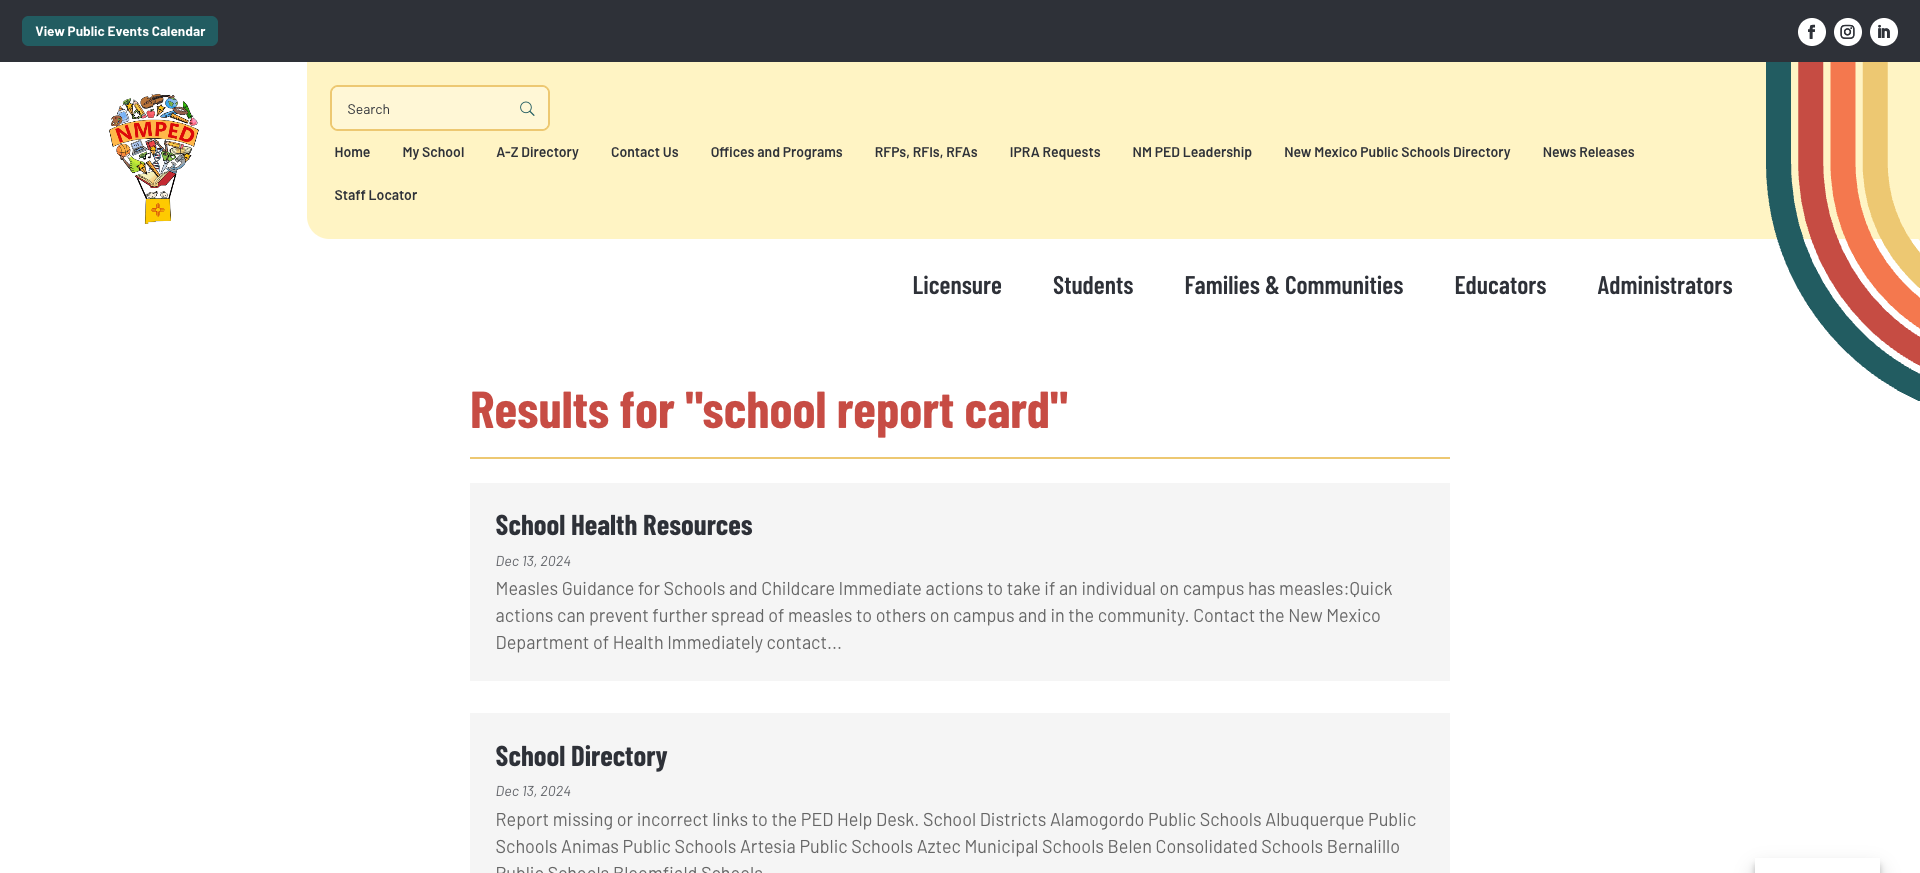Click Dec 13, 2024 under School Directory
This screenshot has height=873, width=1920.
[x=533, y=791]
